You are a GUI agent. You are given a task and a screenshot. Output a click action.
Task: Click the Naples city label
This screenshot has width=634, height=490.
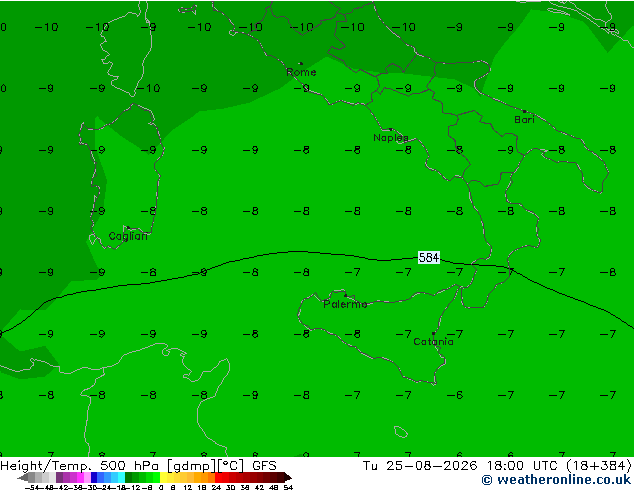click(391, 138)
